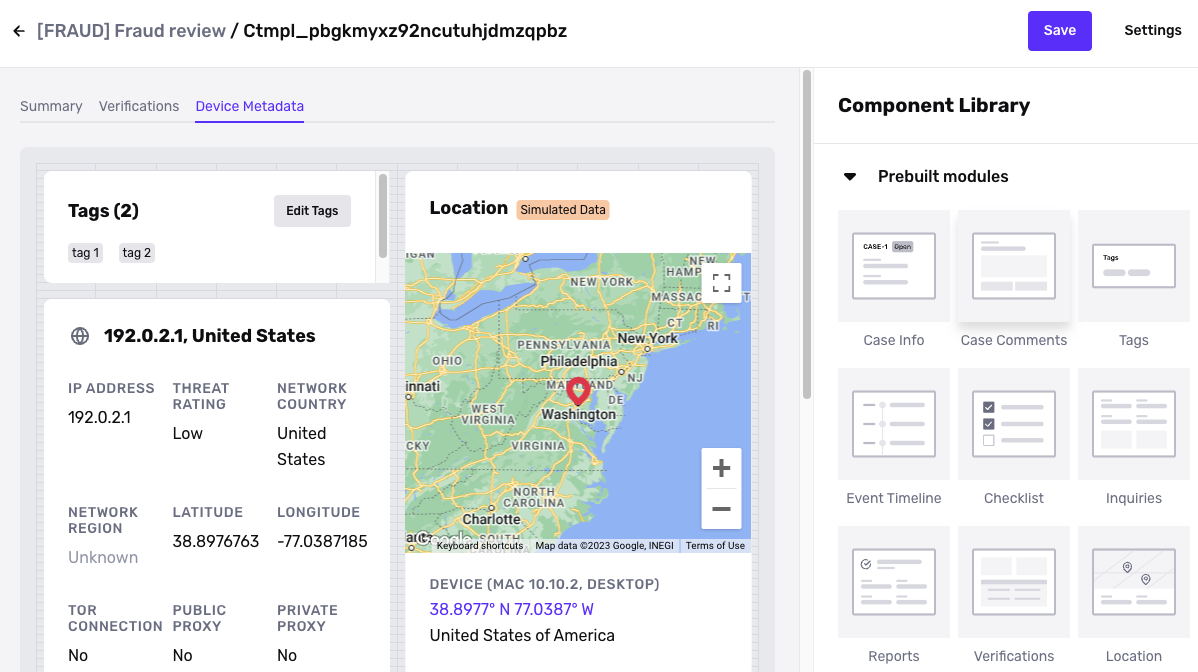Screen dimensions: 1198x672
Task: Click the Component Library heading
Action: pyautogui.click(x=934, y=105)
